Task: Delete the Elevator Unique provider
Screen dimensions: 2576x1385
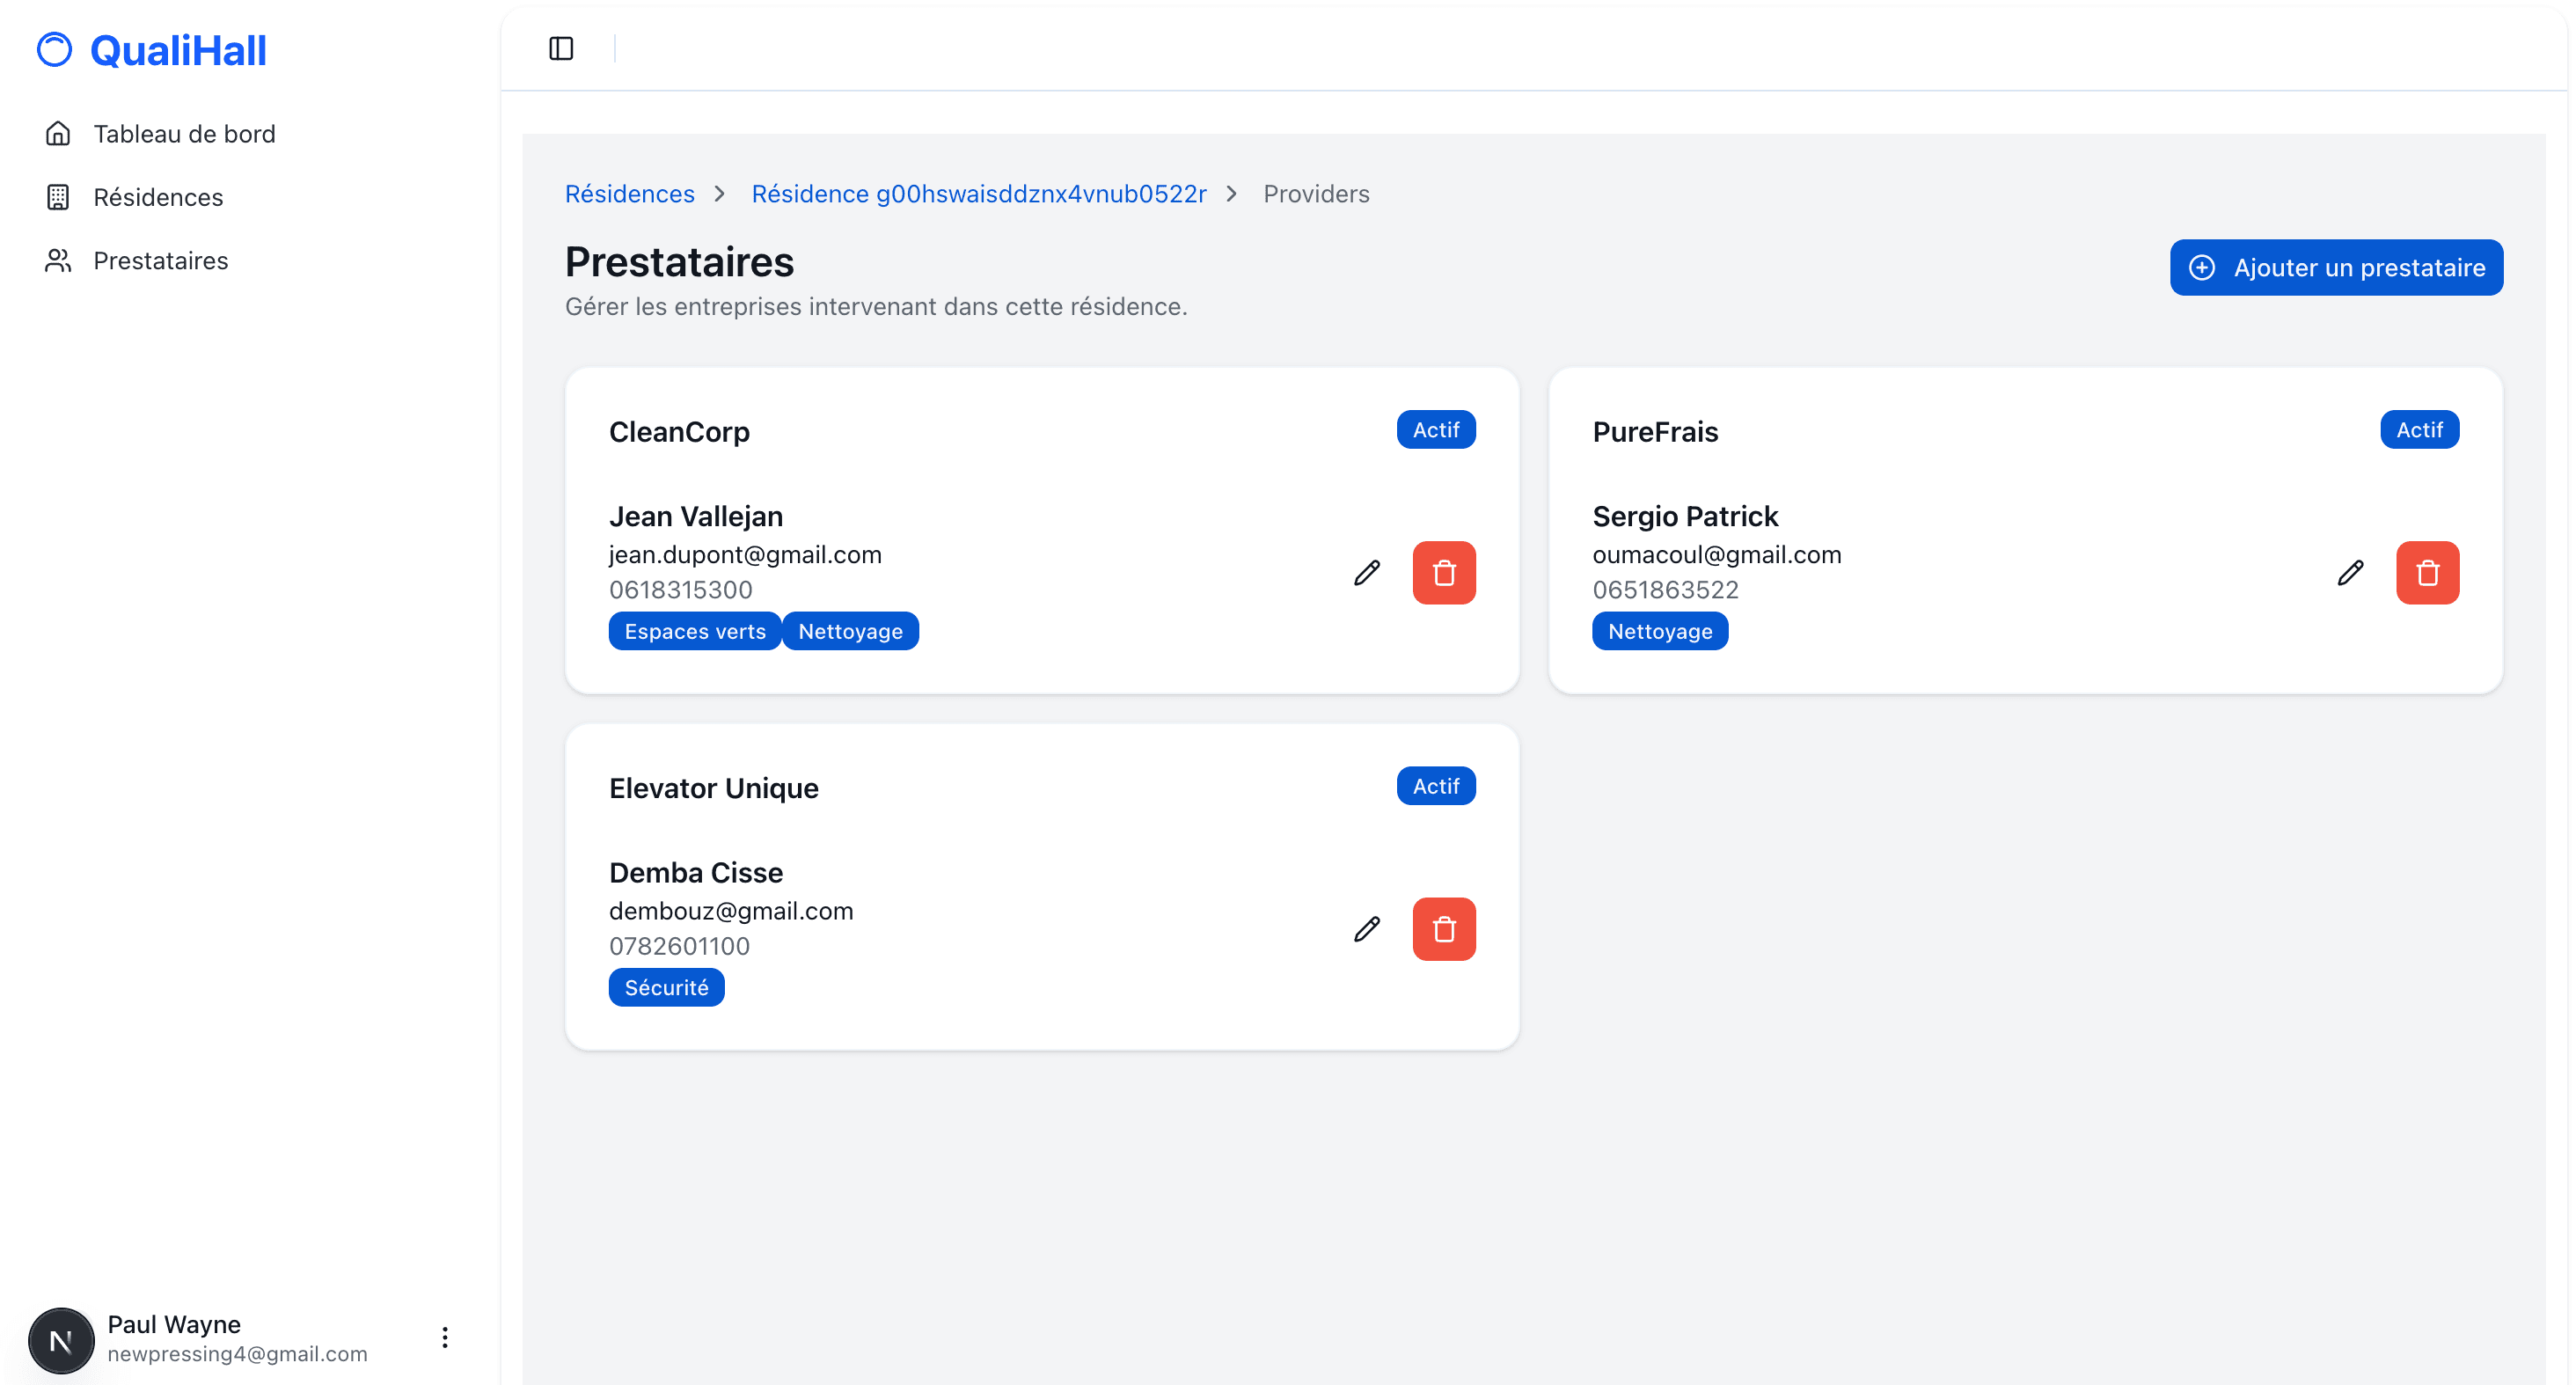Action: tap(1443, 929)
